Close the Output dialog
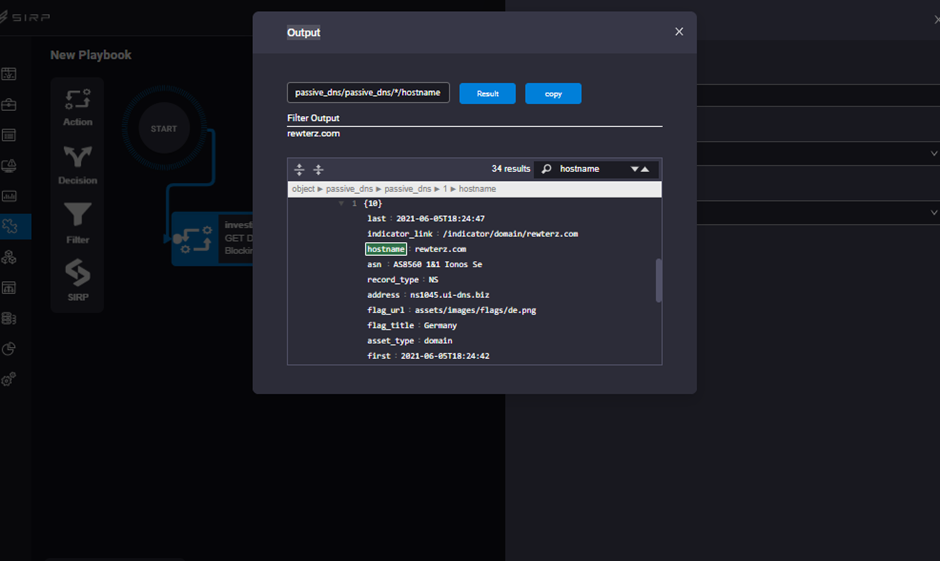940x561 pixels. (x=679, y=32)
